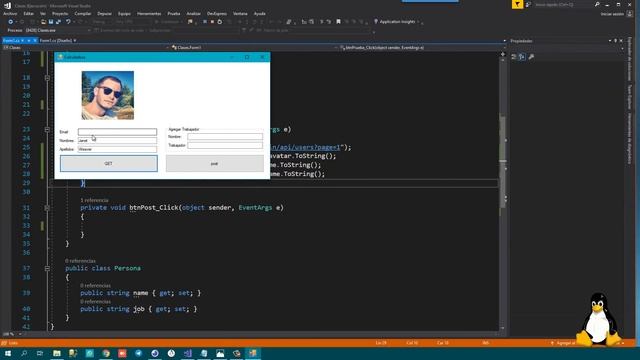Click the GET button in the form
640x360 pixels.
109,164
